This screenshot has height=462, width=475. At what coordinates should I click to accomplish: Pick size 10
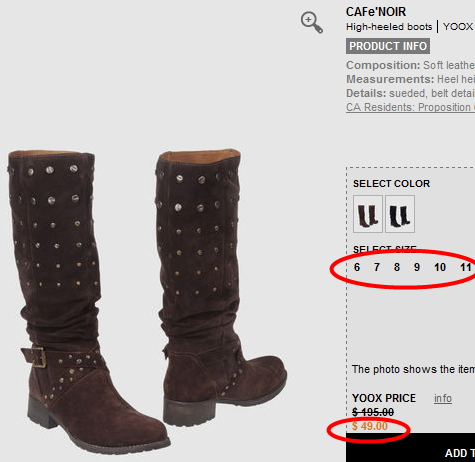(440, 267)
